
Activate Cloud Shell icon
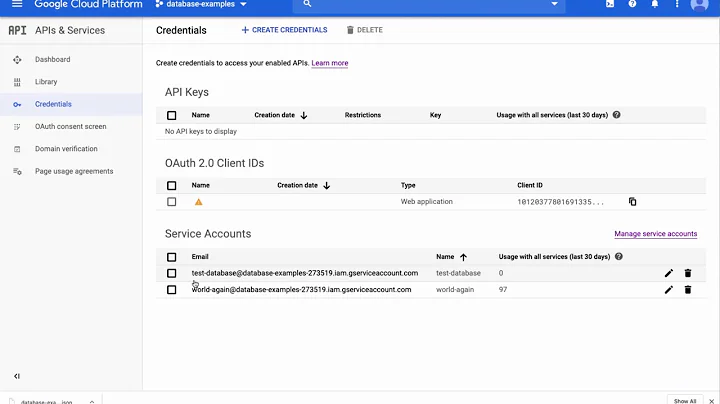click(x=610, y=4)
